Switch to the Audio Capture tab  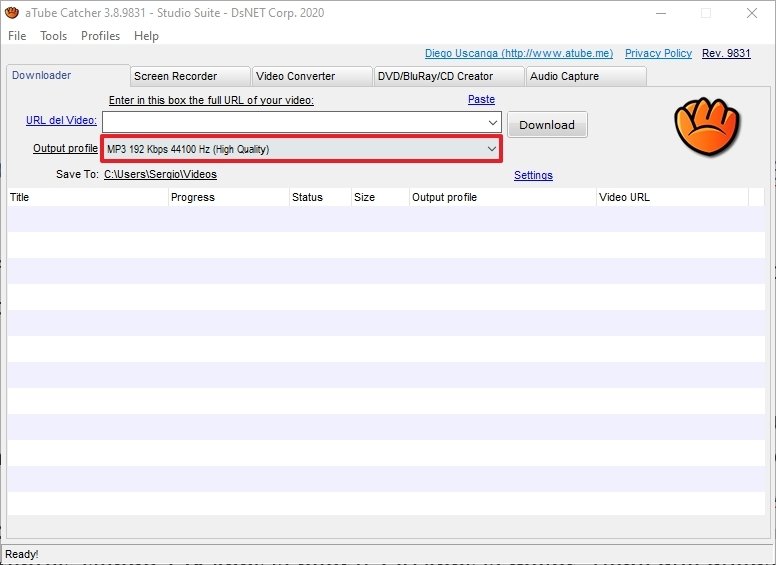coord(586,76)
